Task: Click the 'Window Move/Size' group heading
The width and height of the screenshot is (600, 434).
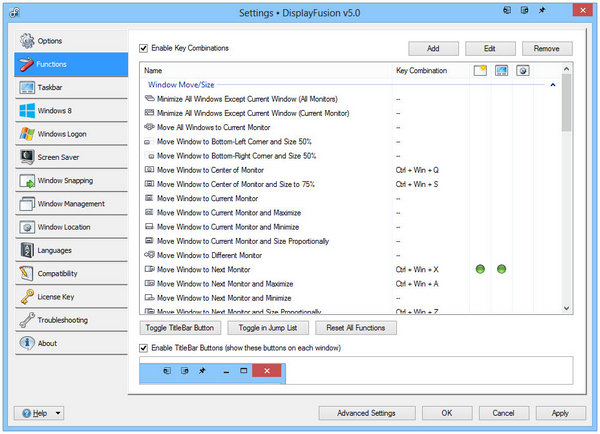Action: pyautogui.click(x=181, y=85)
